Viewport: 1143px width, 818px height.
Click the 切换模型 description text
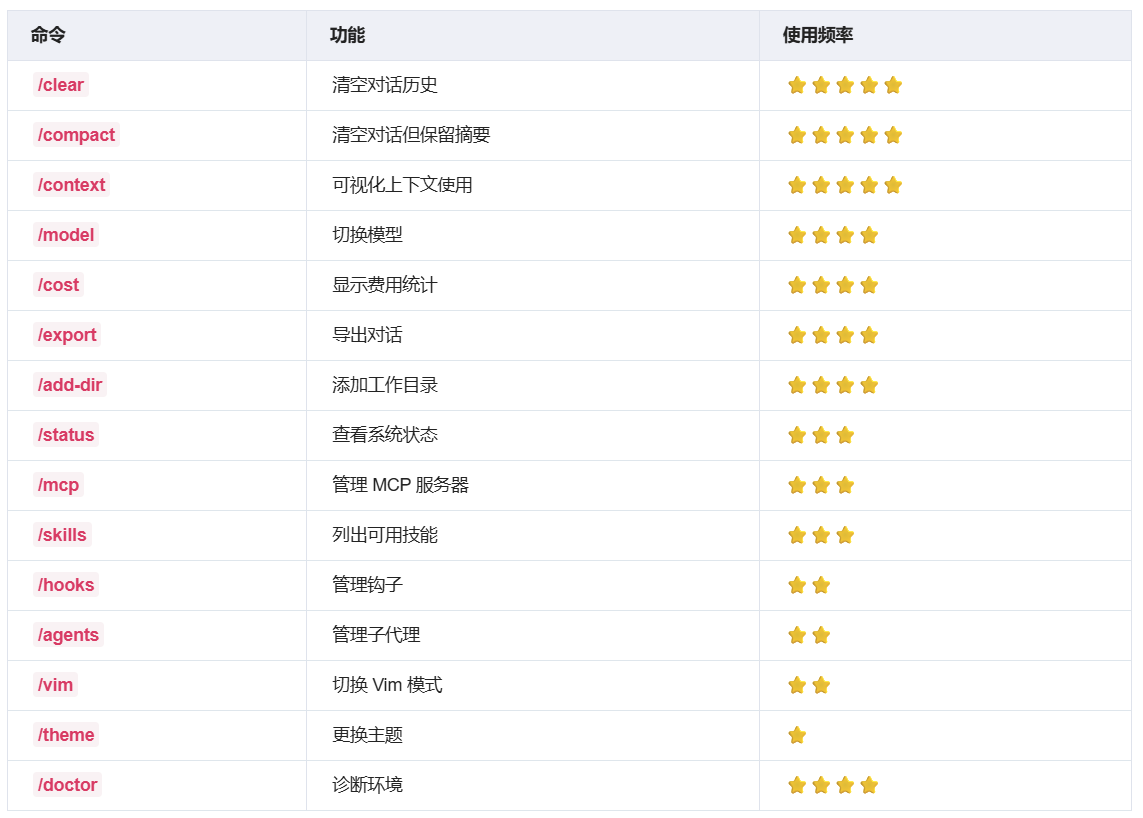[x=367, y=235]
